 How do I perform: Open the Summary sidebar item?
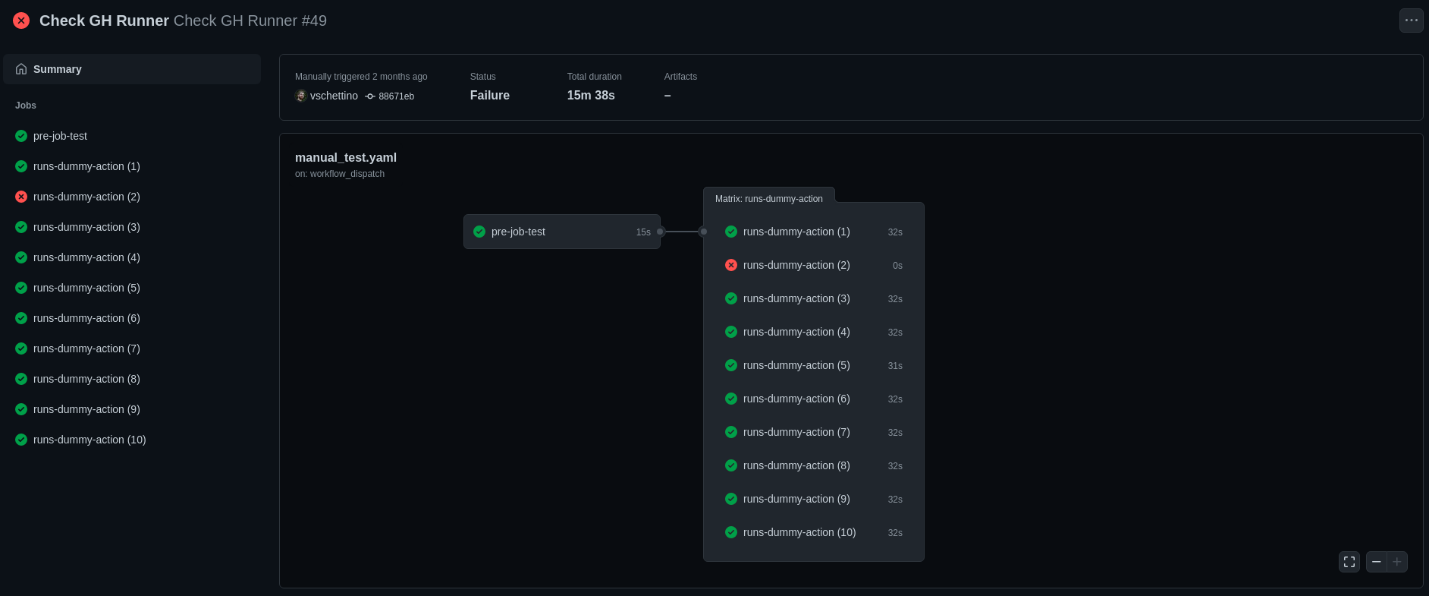(x=132, y=69)
